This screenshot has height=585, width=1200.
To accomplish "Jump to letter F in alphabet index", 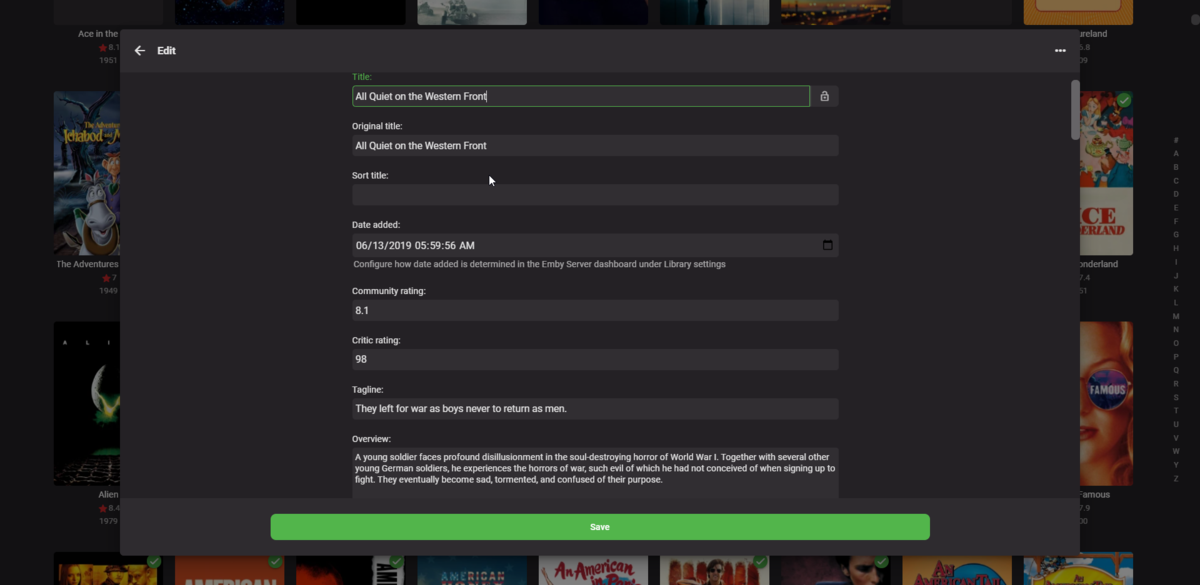I will pyautogui.click(x=1176, y=221).
